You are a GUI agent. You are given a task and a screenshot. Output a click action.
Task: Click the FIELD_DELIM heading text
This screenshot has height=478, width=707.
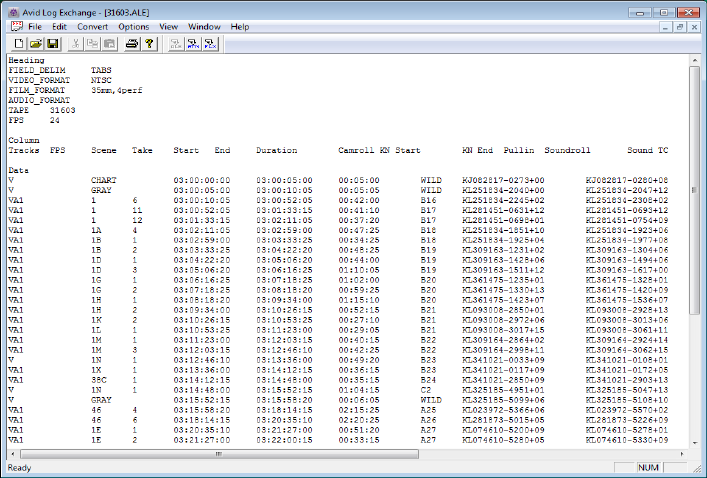pyautogui.click(x=37, y=70)
